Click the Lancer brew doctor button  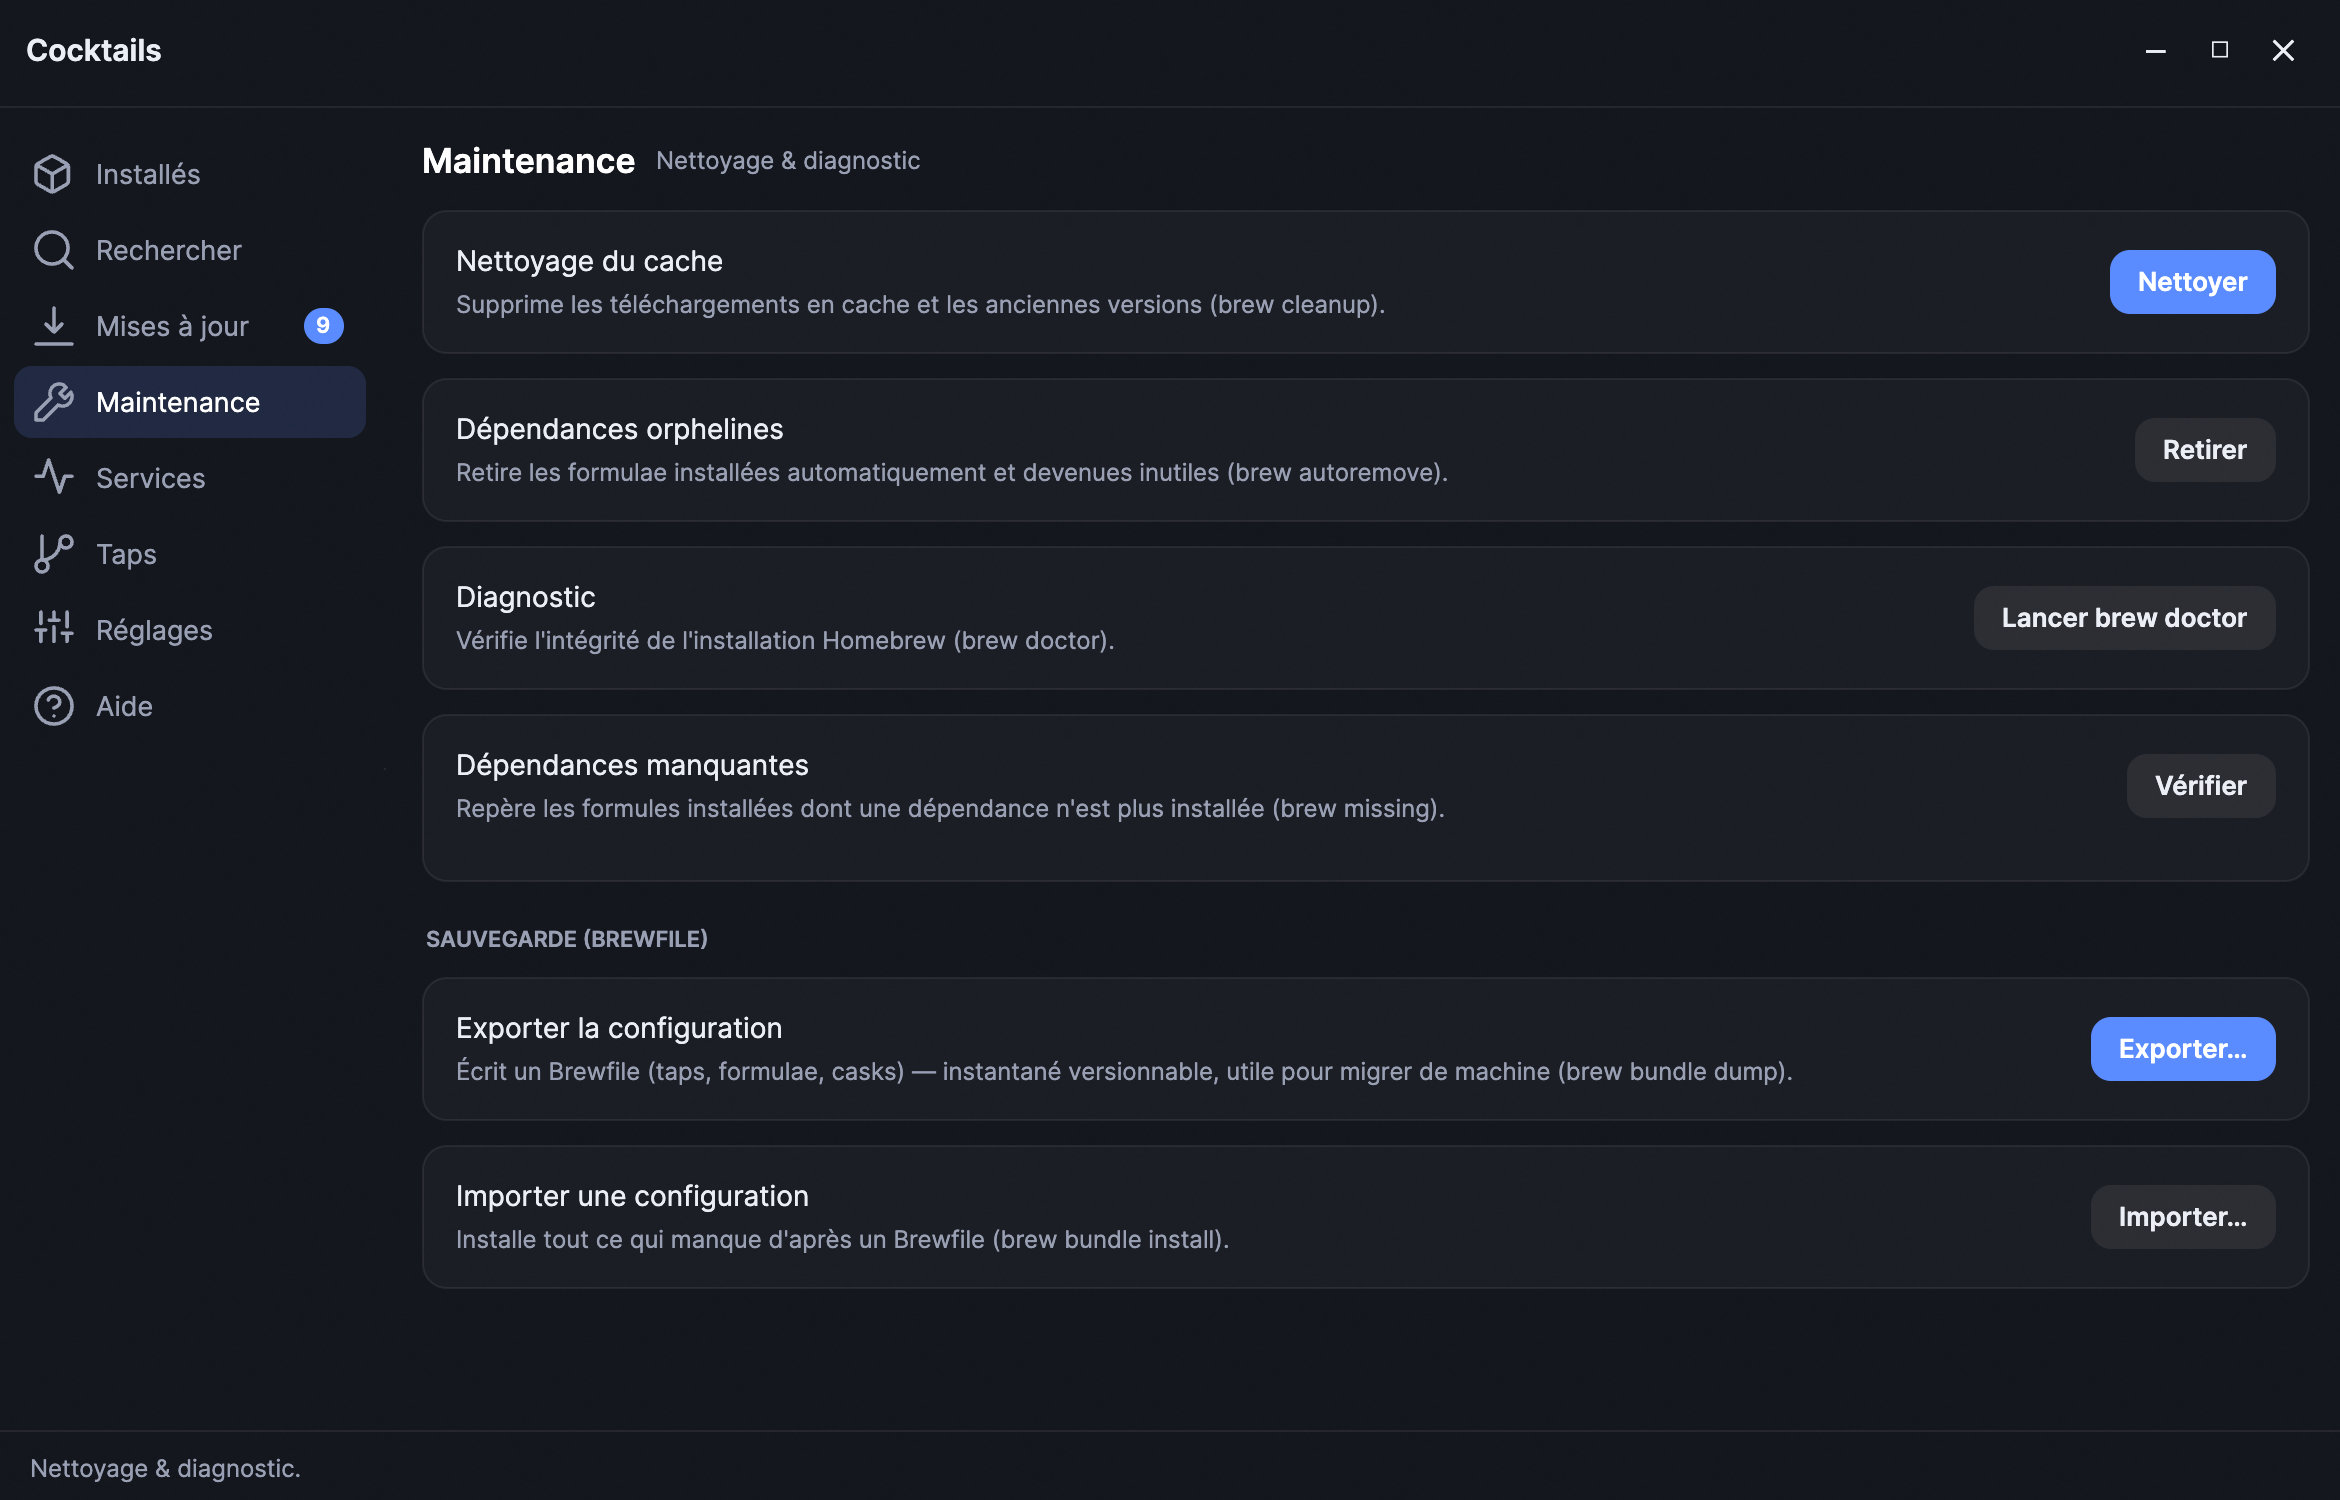pyautogui.click(x=2124, y=618)
